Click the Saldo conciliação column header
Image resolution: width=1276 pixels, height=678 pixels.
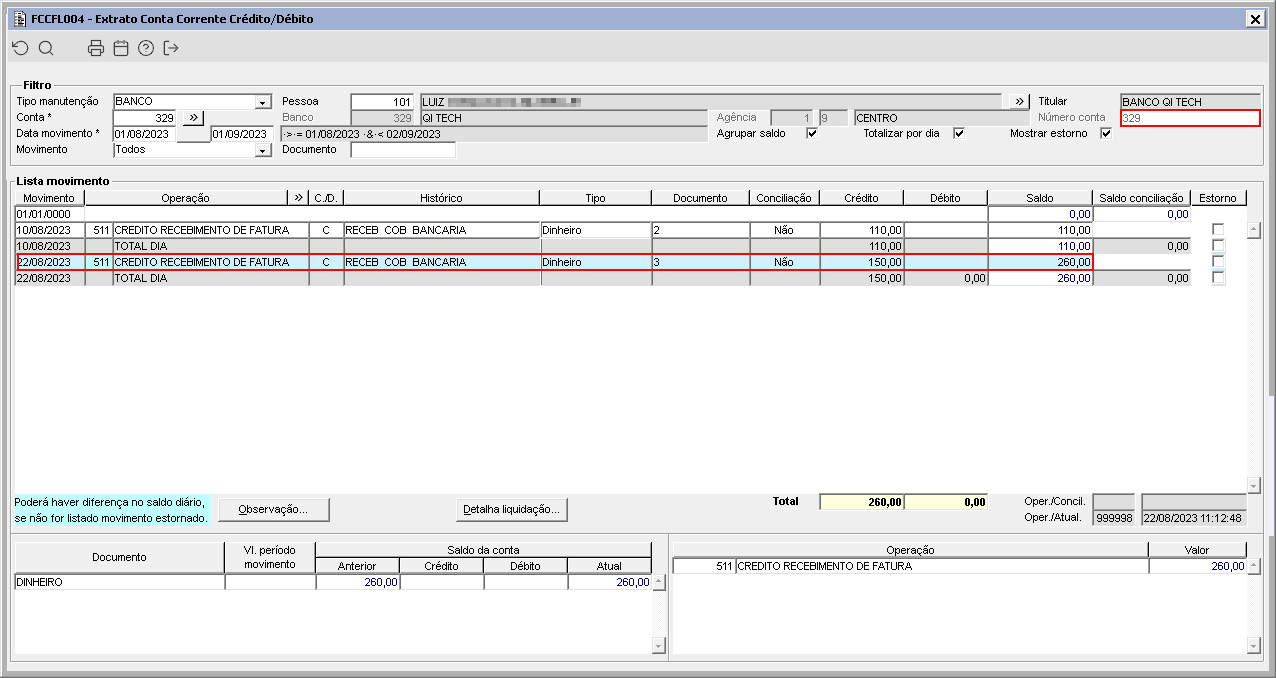coord(1142,198)
